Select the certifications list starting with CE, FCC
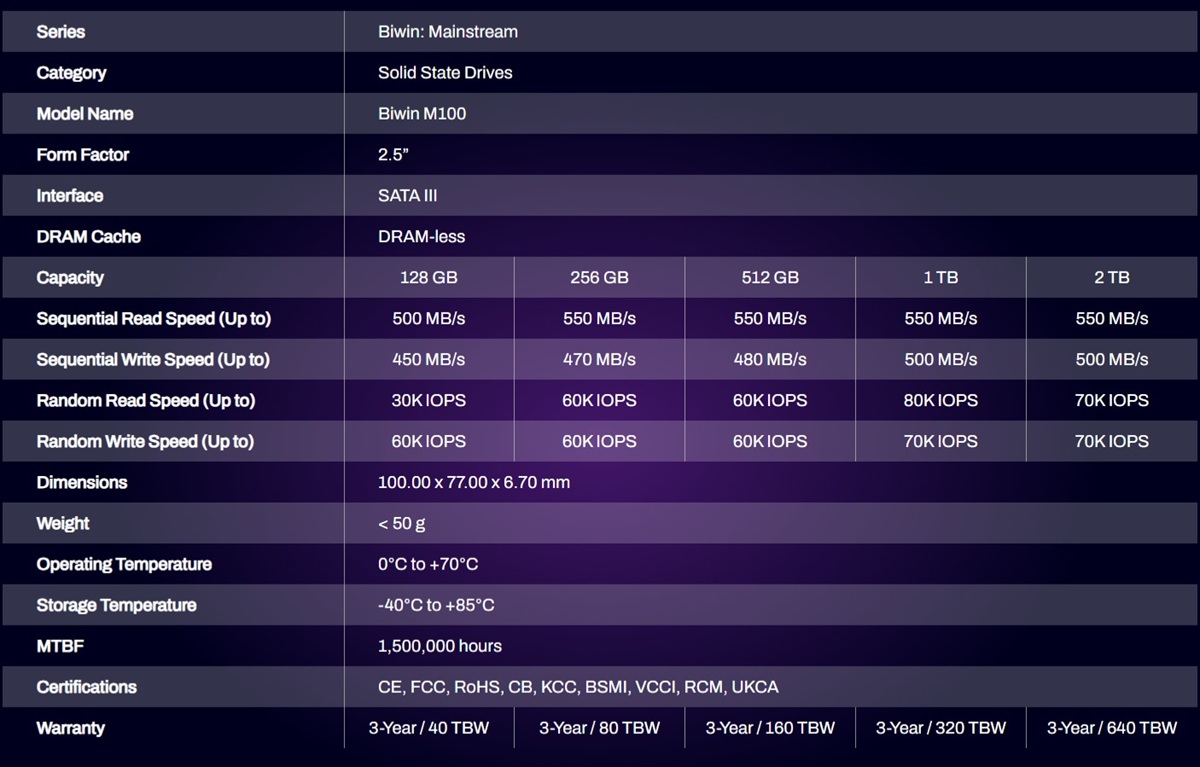Viewport: 1200px width, 767px height. coord(577,688)
